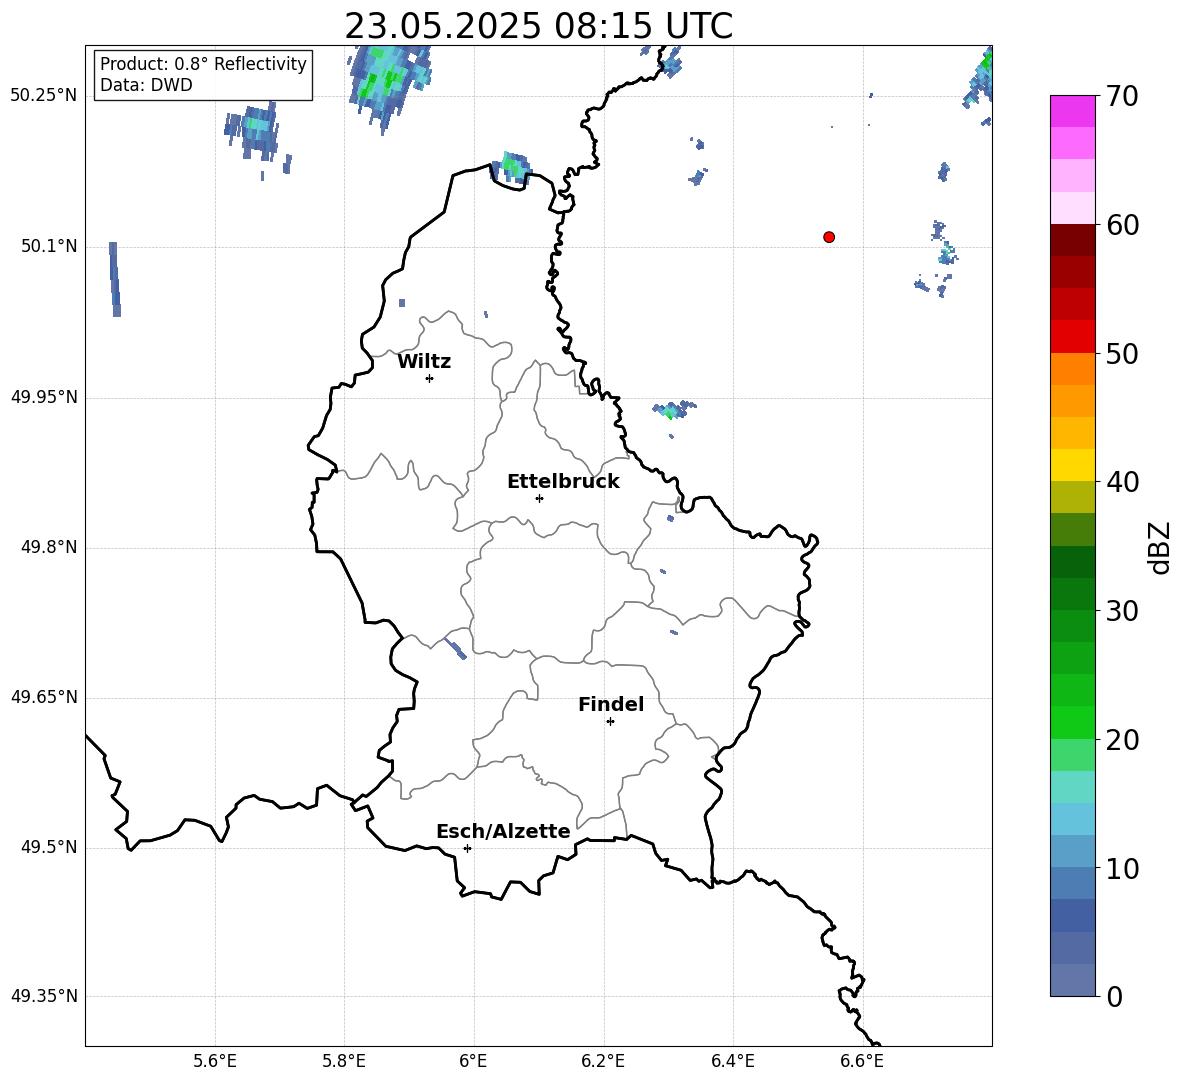Click the 6°E longitude tick label
The width and height of the screenshot is (1184, 1081).
pos(473,1061)
